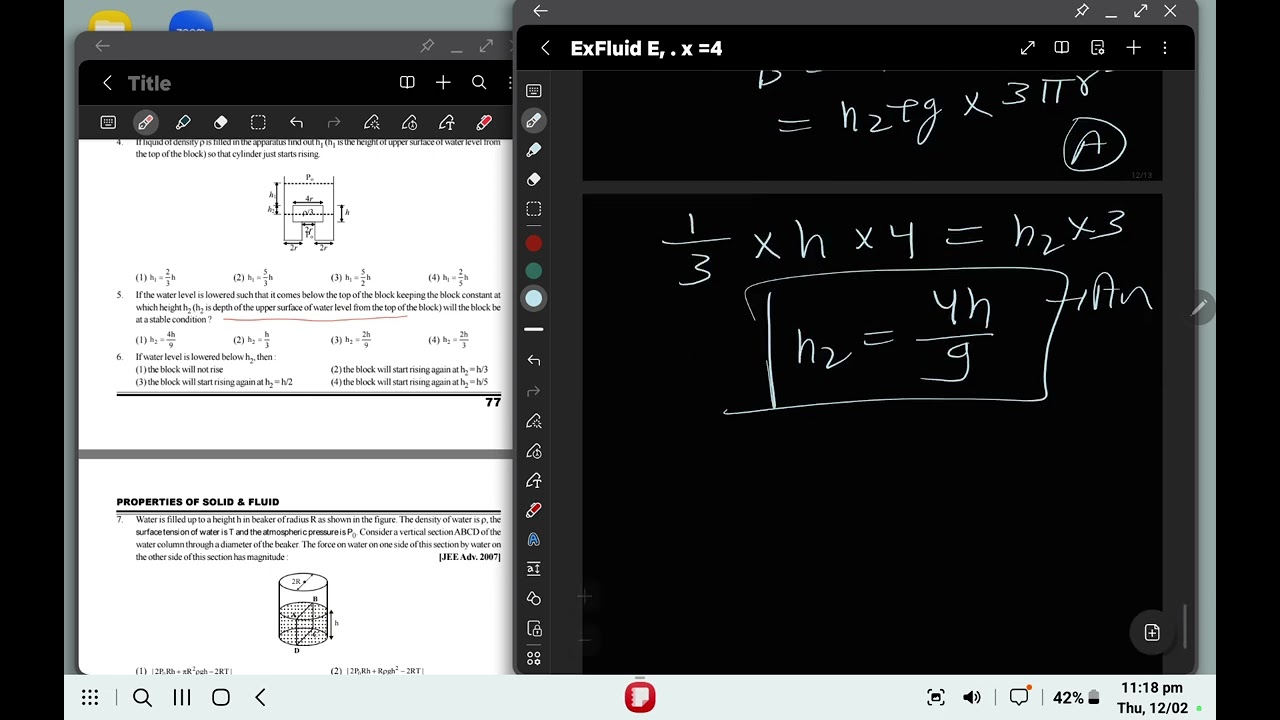Toggle reading mode in ExFluid note
1280x720 pixels.
point(1062,48)
